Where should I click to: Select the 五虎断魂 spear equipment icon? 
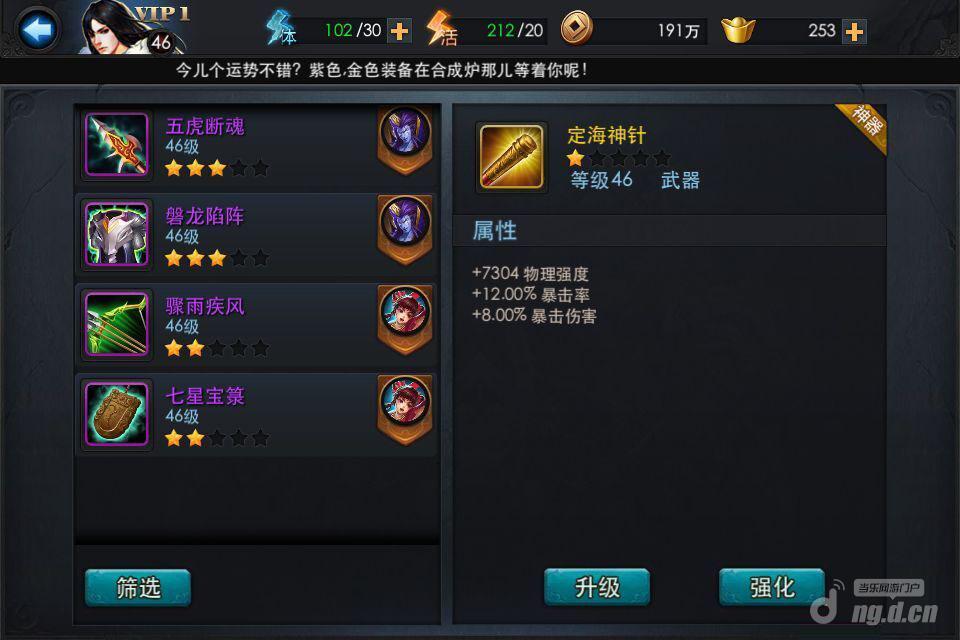(x=117, y=145)
